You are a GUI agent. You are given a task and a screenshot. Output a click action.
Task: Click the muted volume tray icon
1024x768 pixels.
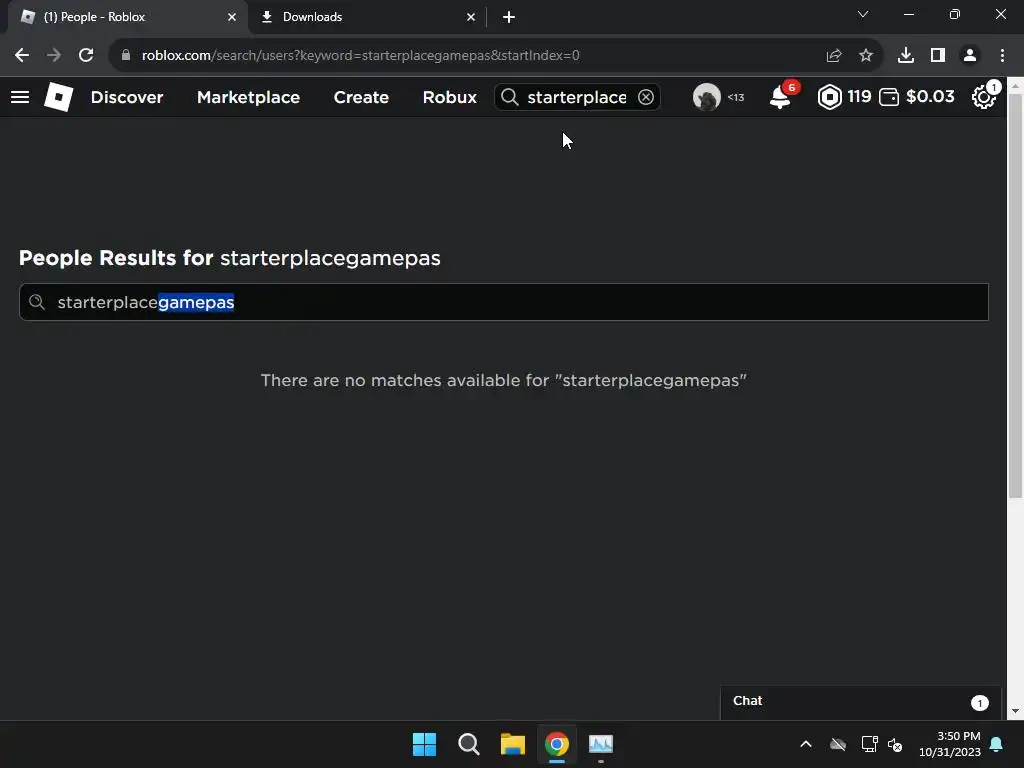tap(895, 744)
